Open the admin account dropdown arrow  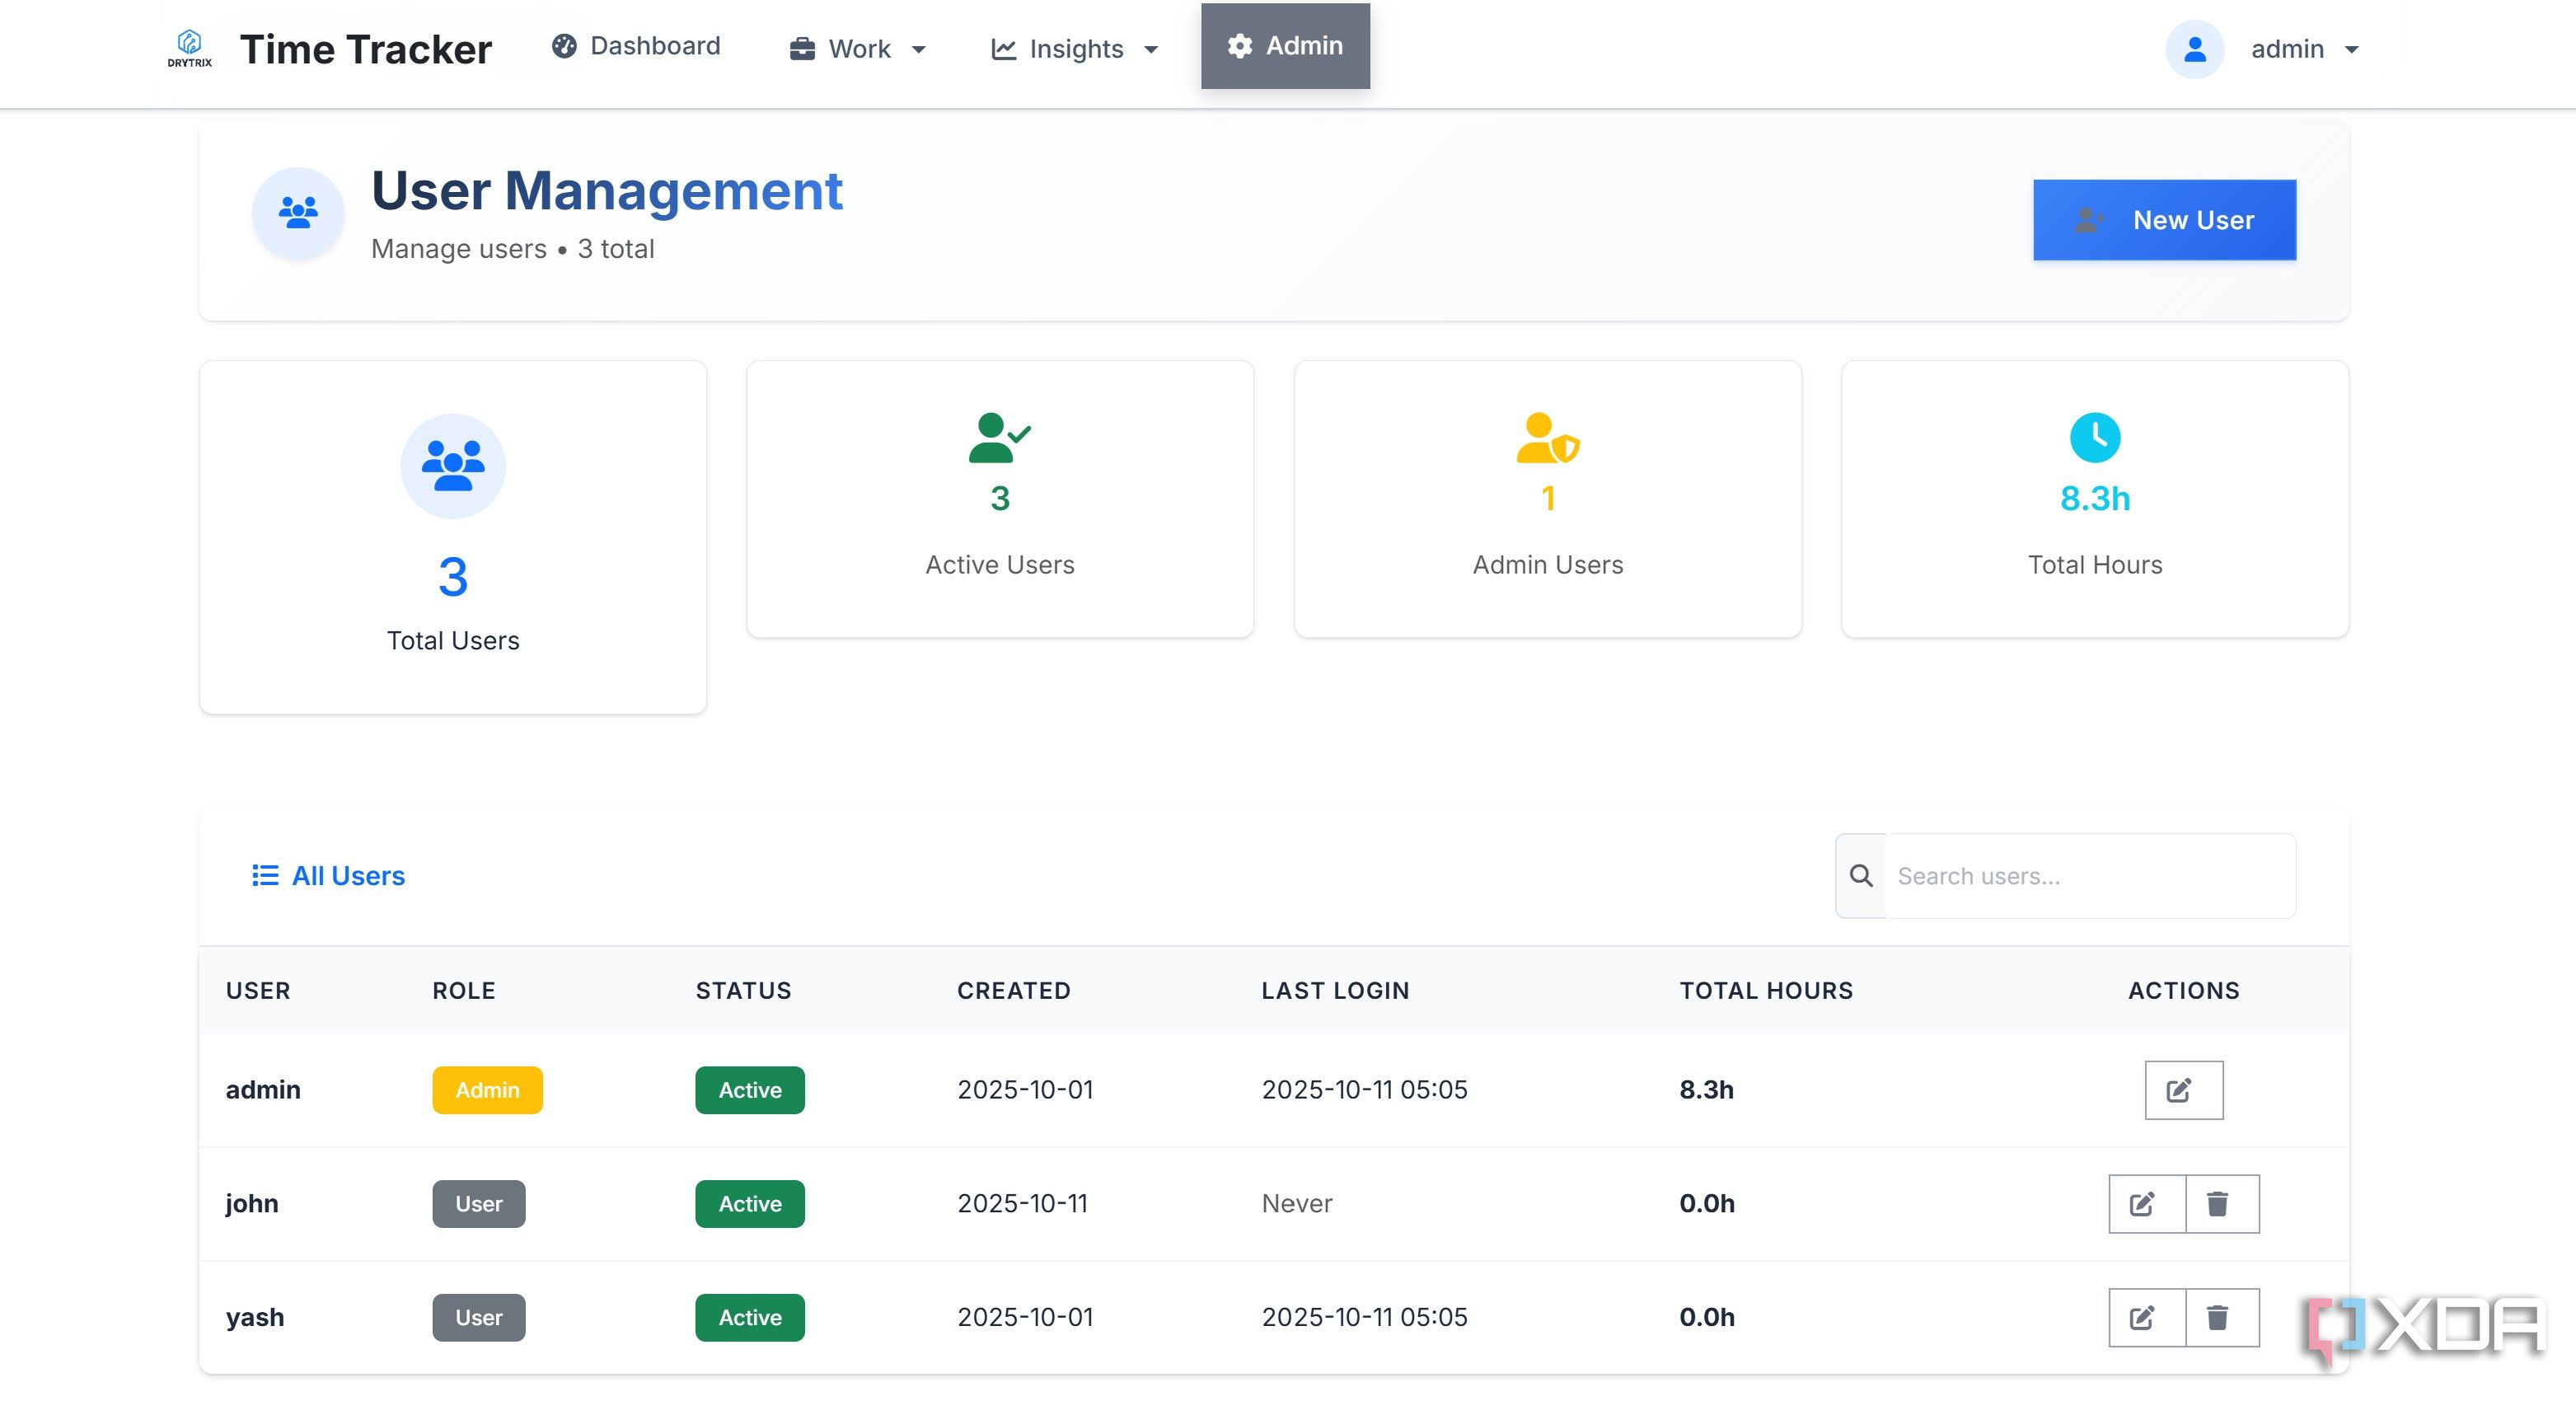[2352, 50]
